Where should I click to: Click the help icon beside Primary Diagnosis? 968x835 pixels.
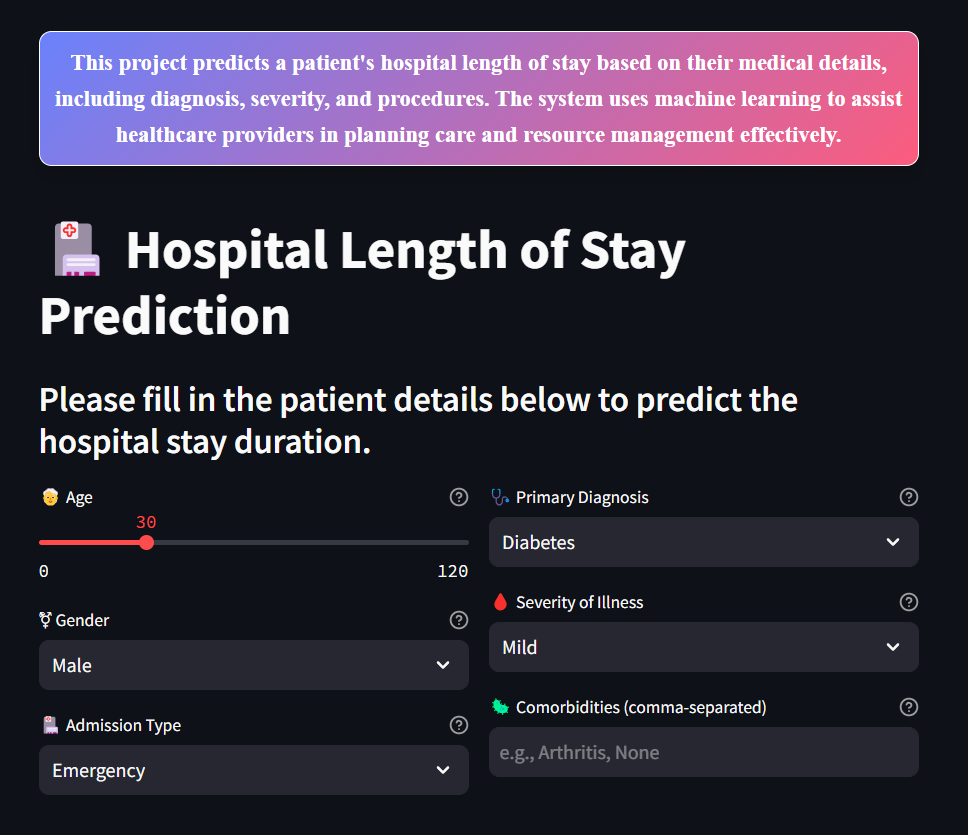click(x=909, y=497)
